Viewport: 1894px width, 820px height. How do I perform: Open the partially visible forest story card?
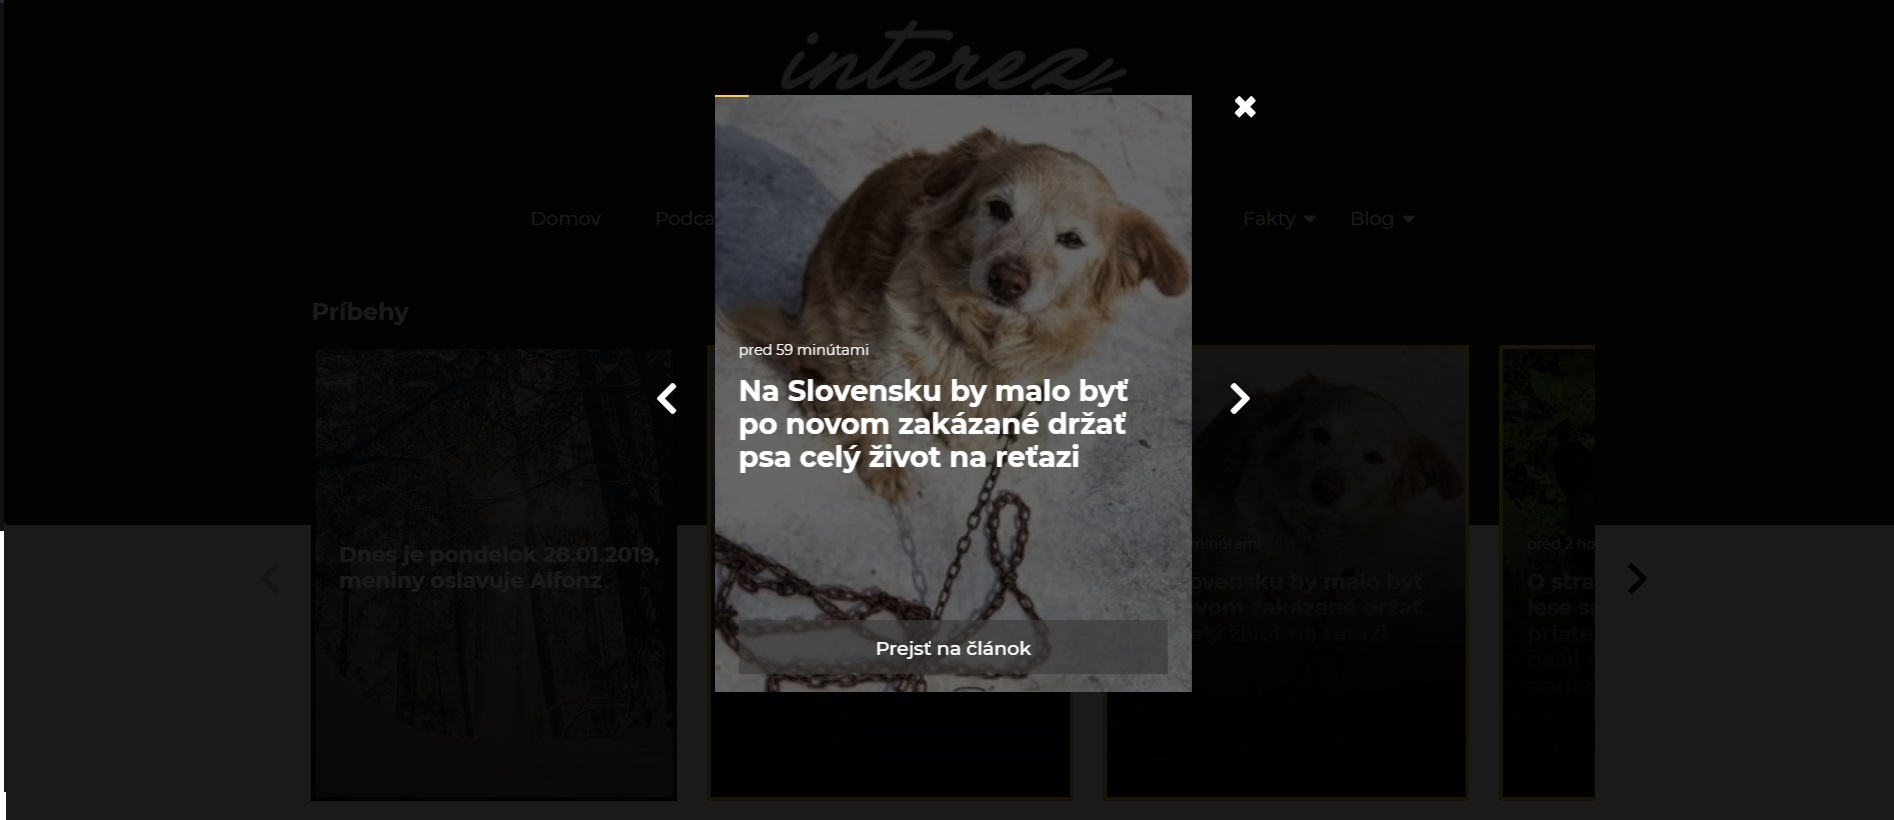coord(1547,572)
